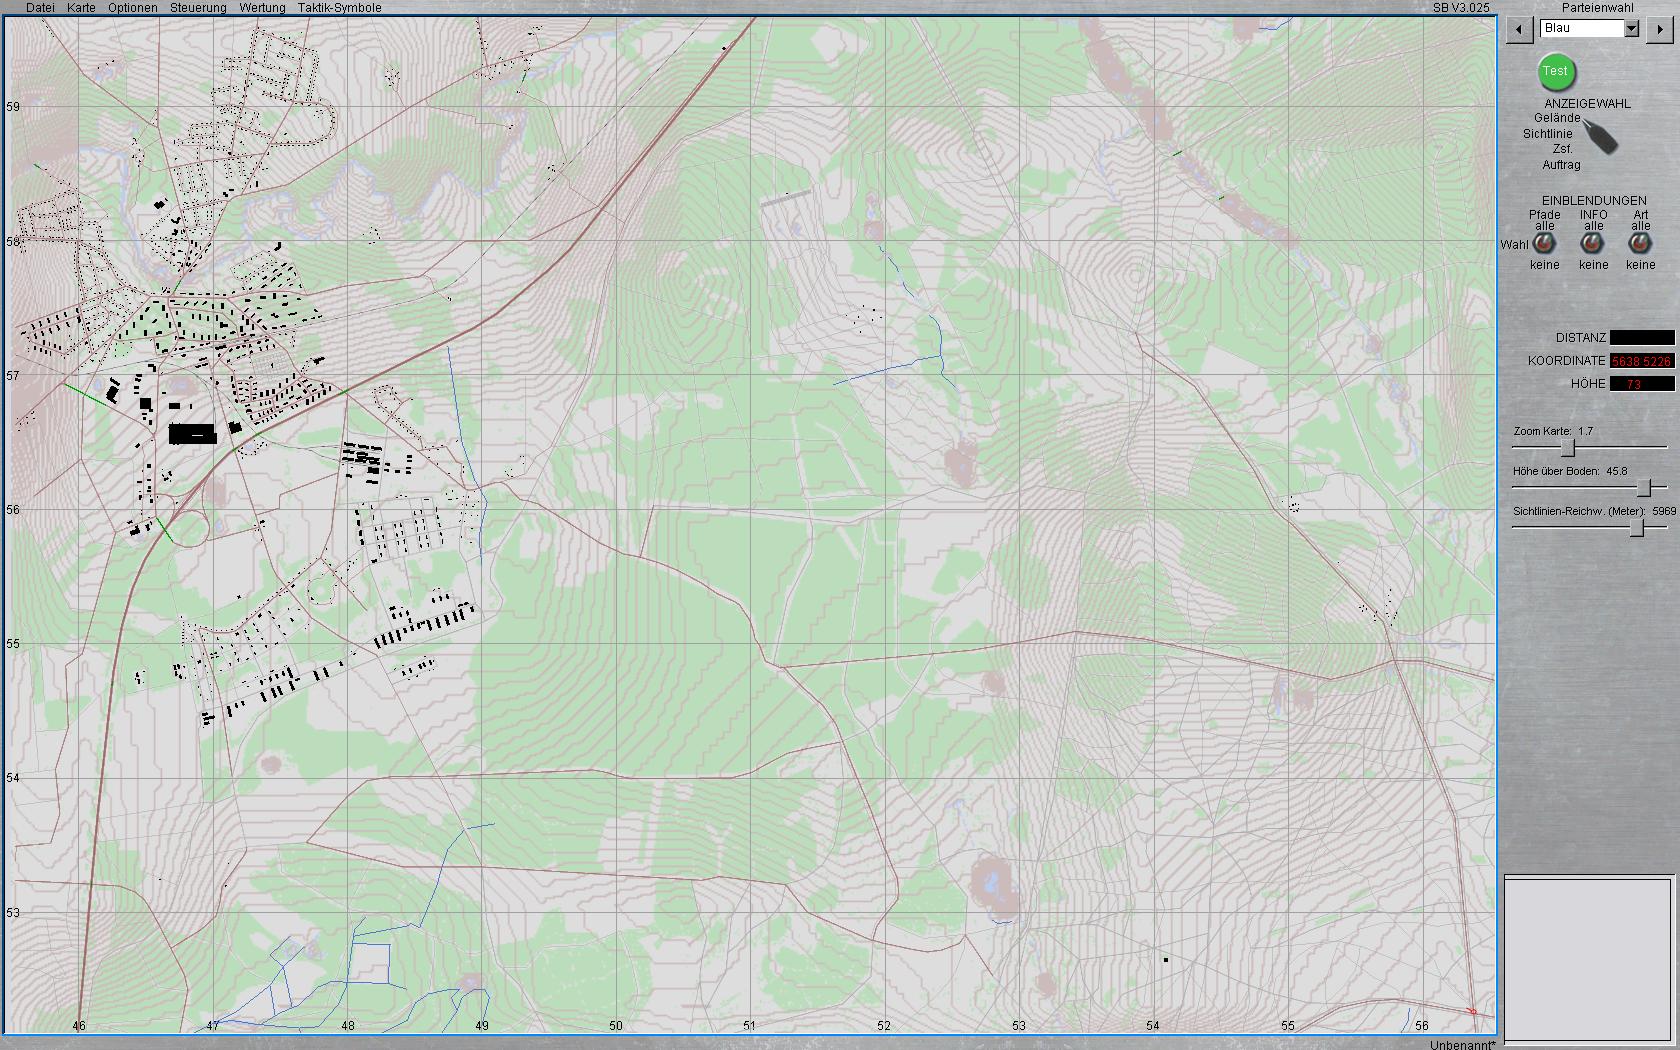Open the Datei menu
The image size is (1680, 1050).
(x=40, y=8)
